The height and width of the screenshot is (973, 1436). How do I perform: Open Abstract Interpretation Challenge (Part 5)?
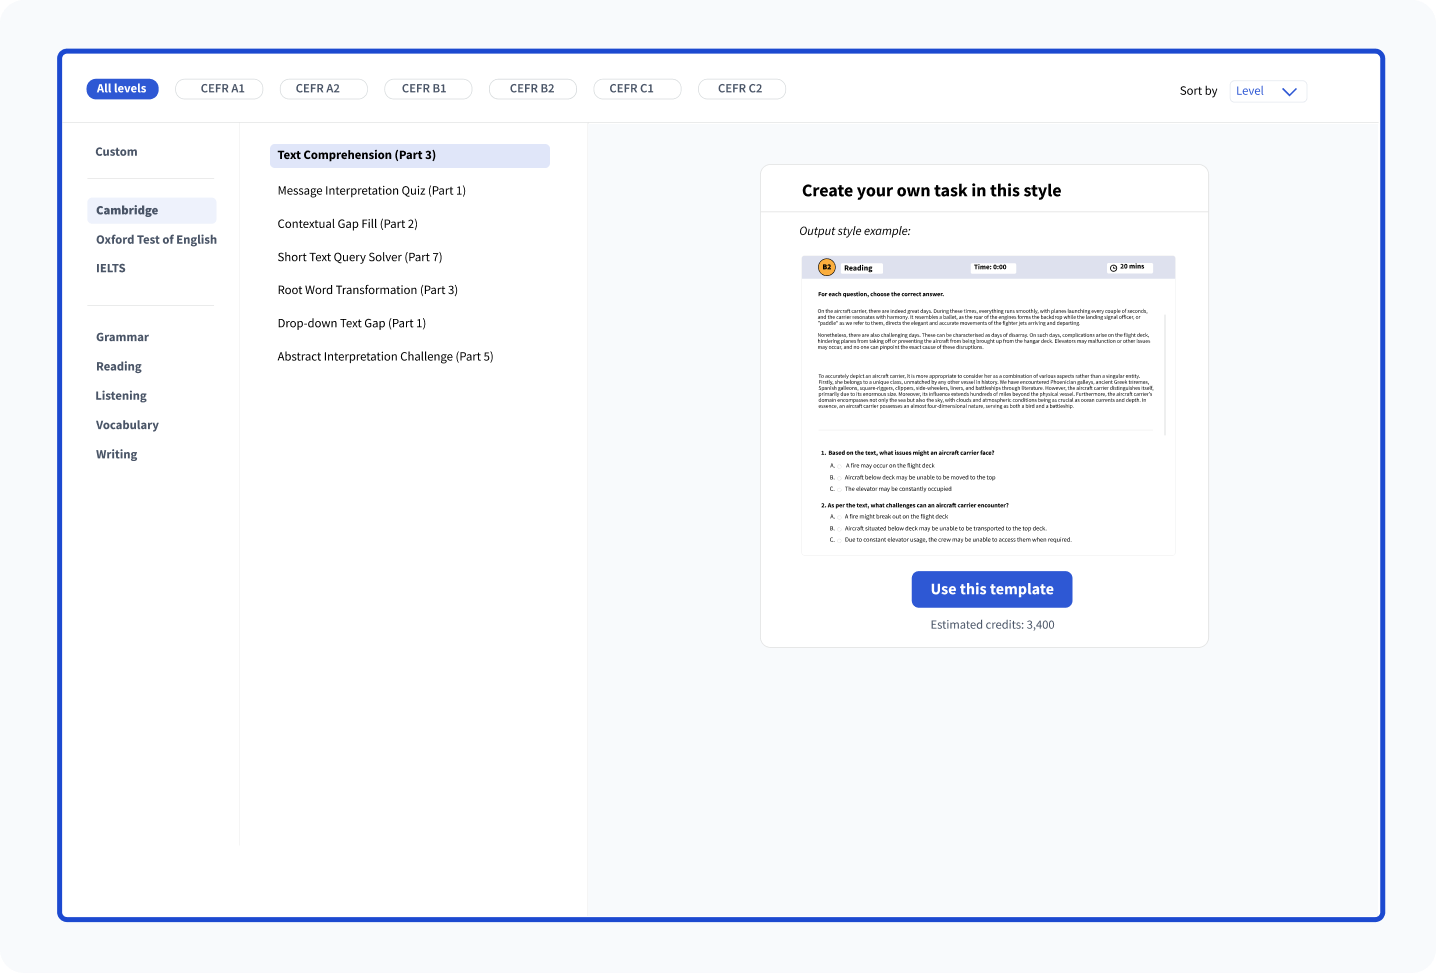coord(385,357)
